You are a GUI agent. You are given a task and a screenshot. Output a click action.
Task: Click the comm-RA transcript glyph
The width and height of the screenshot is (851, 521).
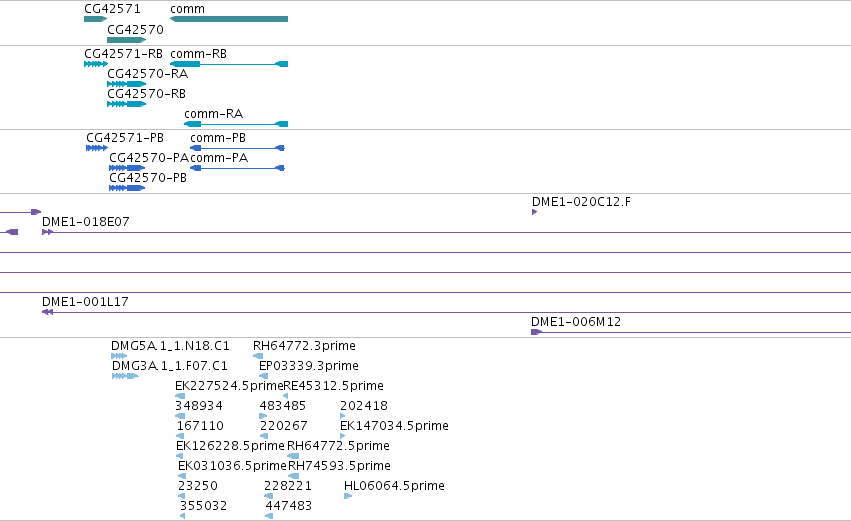[x=236, y=124]
